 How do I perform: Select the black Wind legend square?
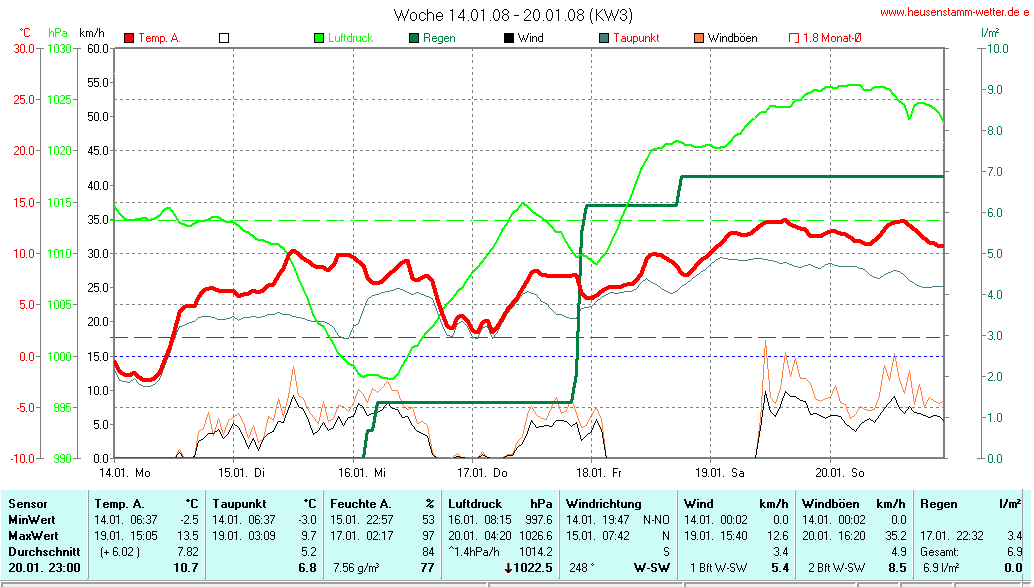(x=509, y=38)
